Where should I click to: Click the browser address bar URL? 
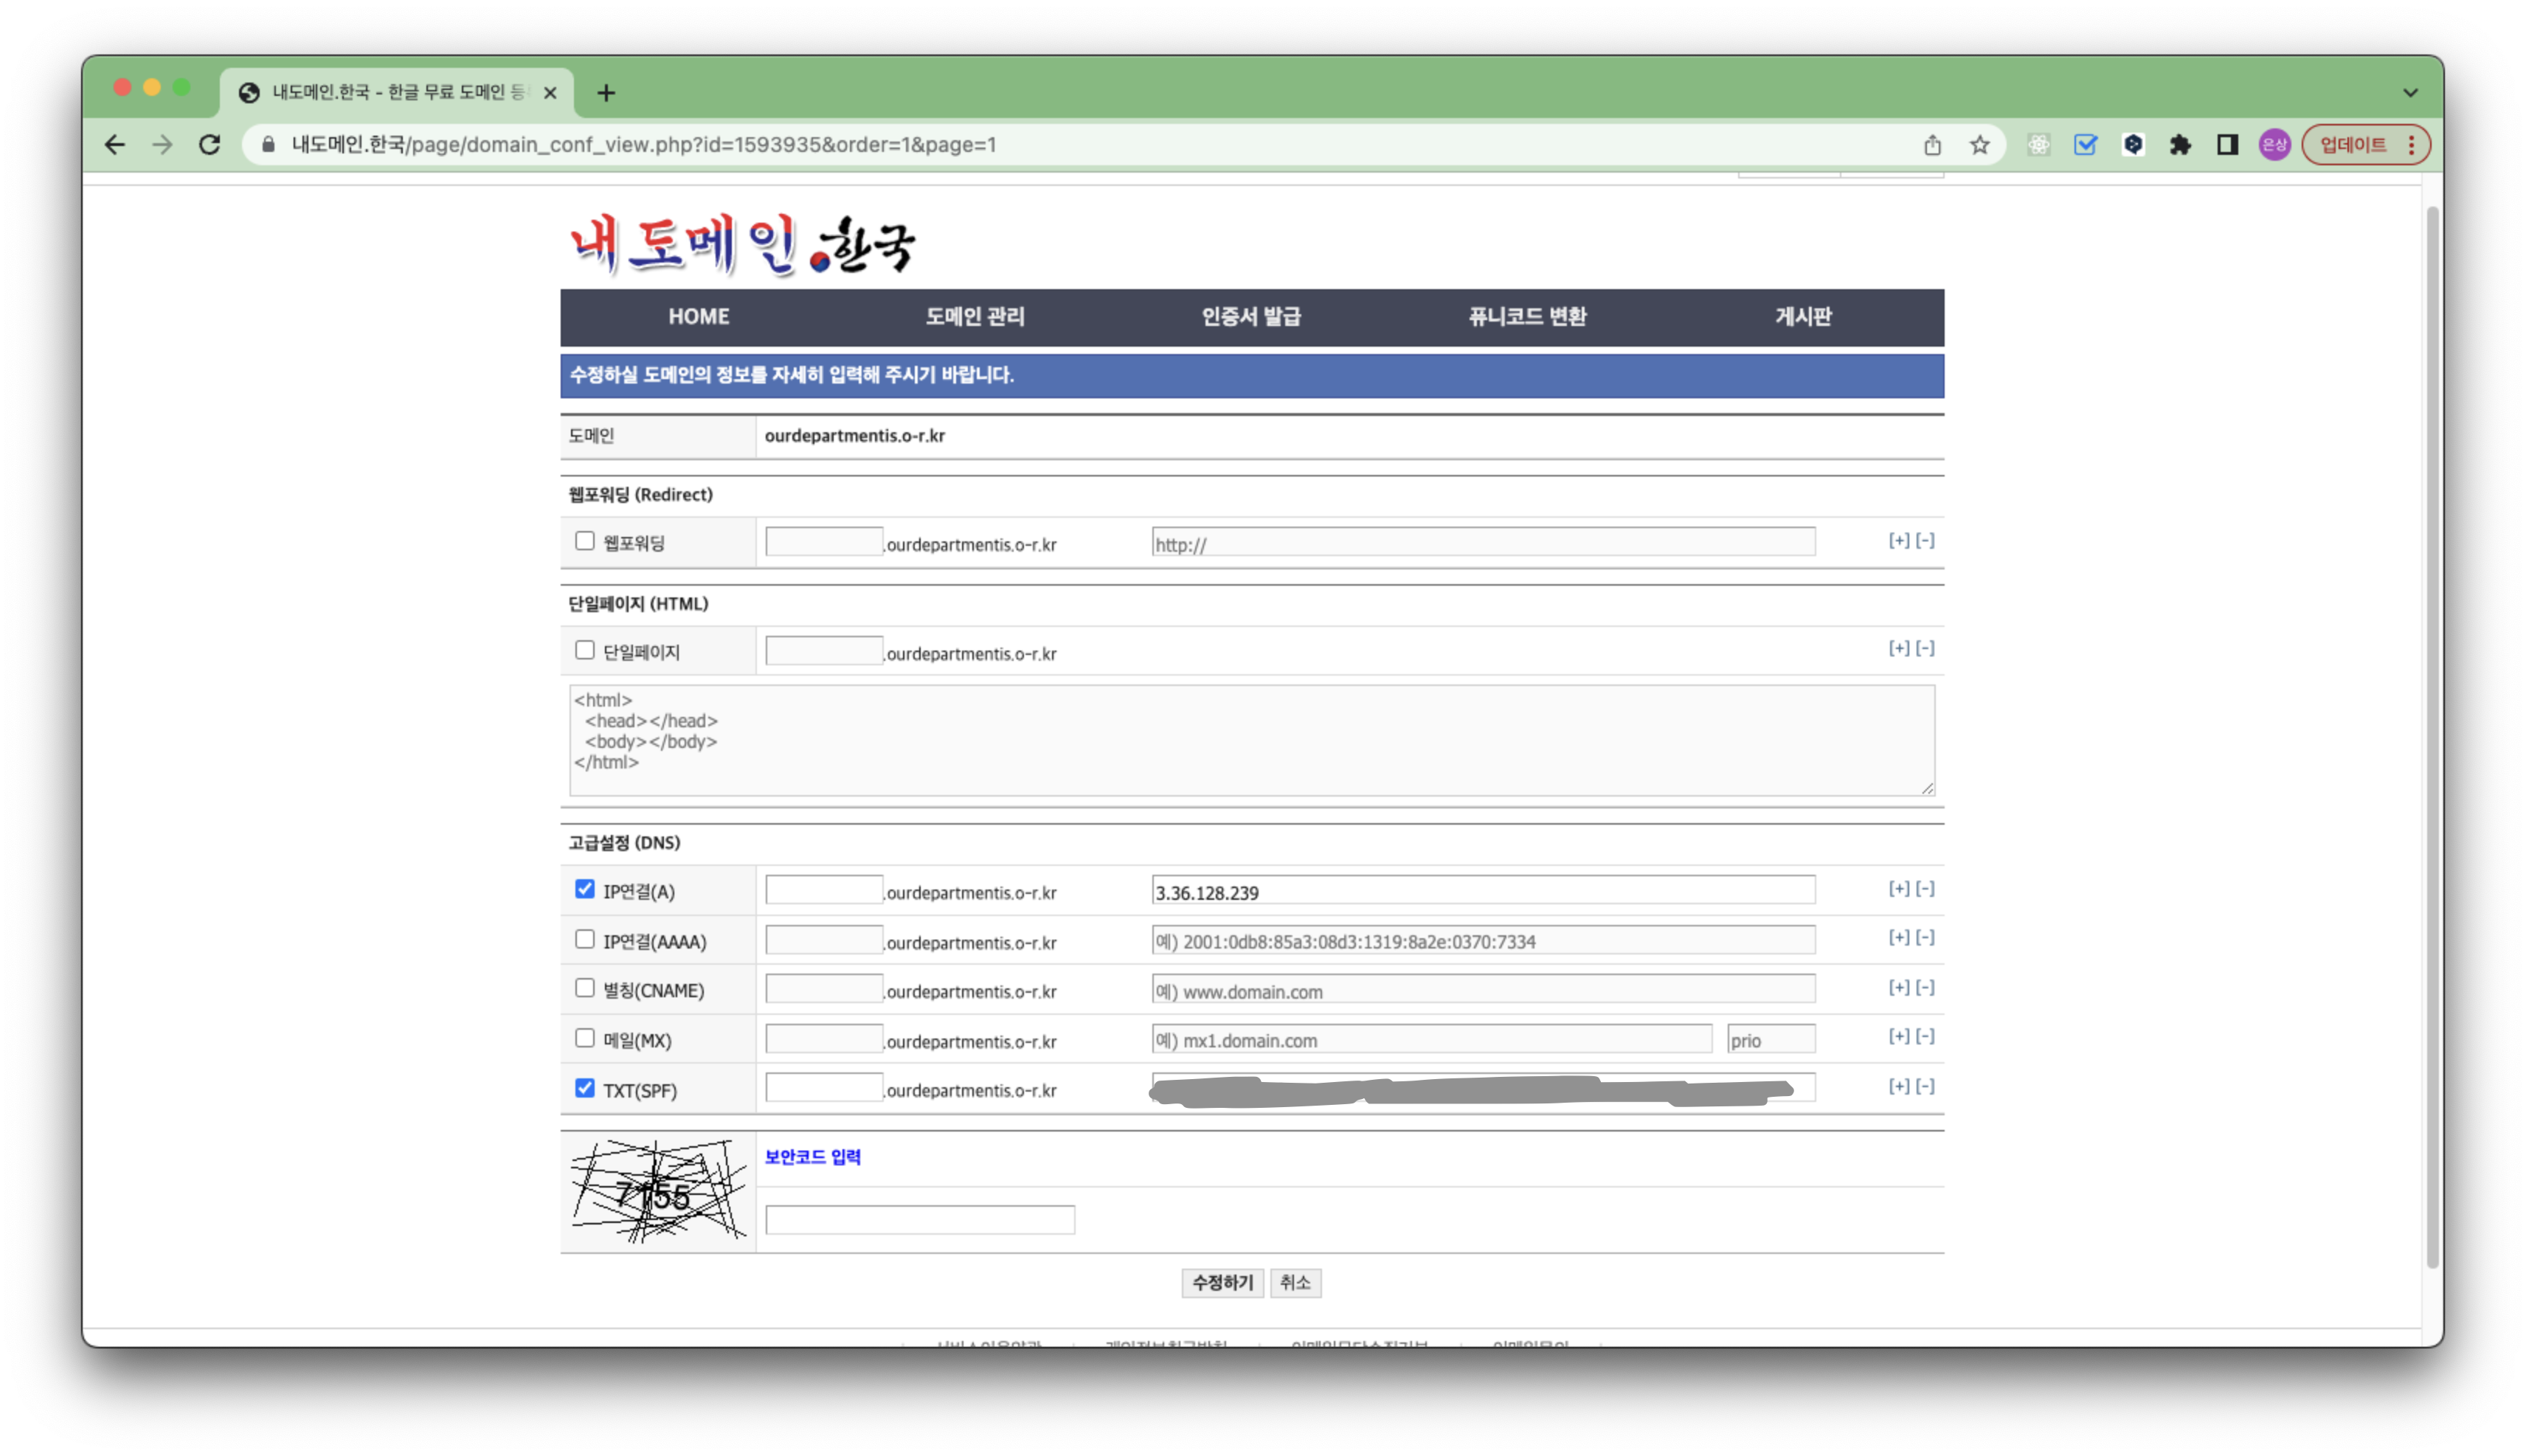[x=643, y=145]
